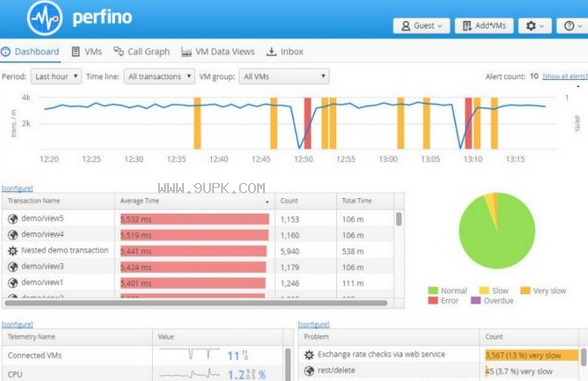Open the Inbox tab
This screenshot has height=381, width=588.
click(285, 52)
